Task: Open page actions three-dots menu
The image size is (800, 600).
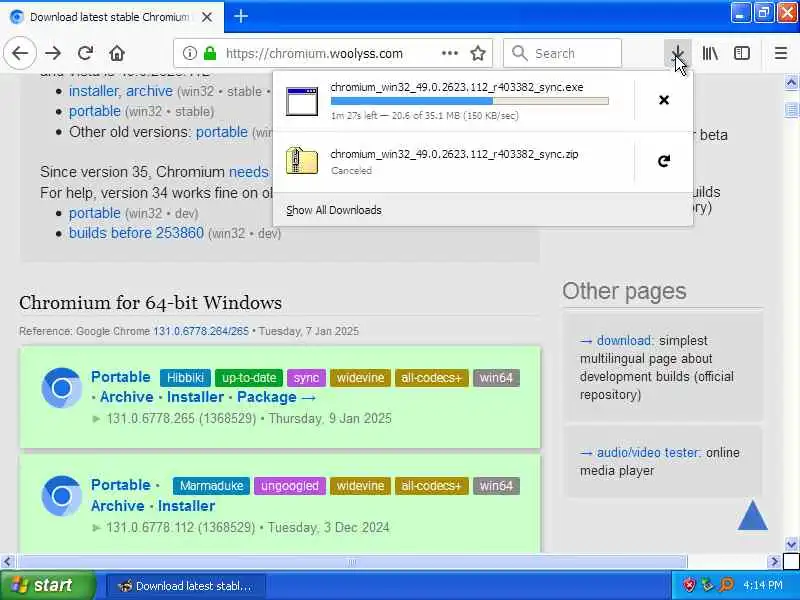Action: [x=449, y=53]
